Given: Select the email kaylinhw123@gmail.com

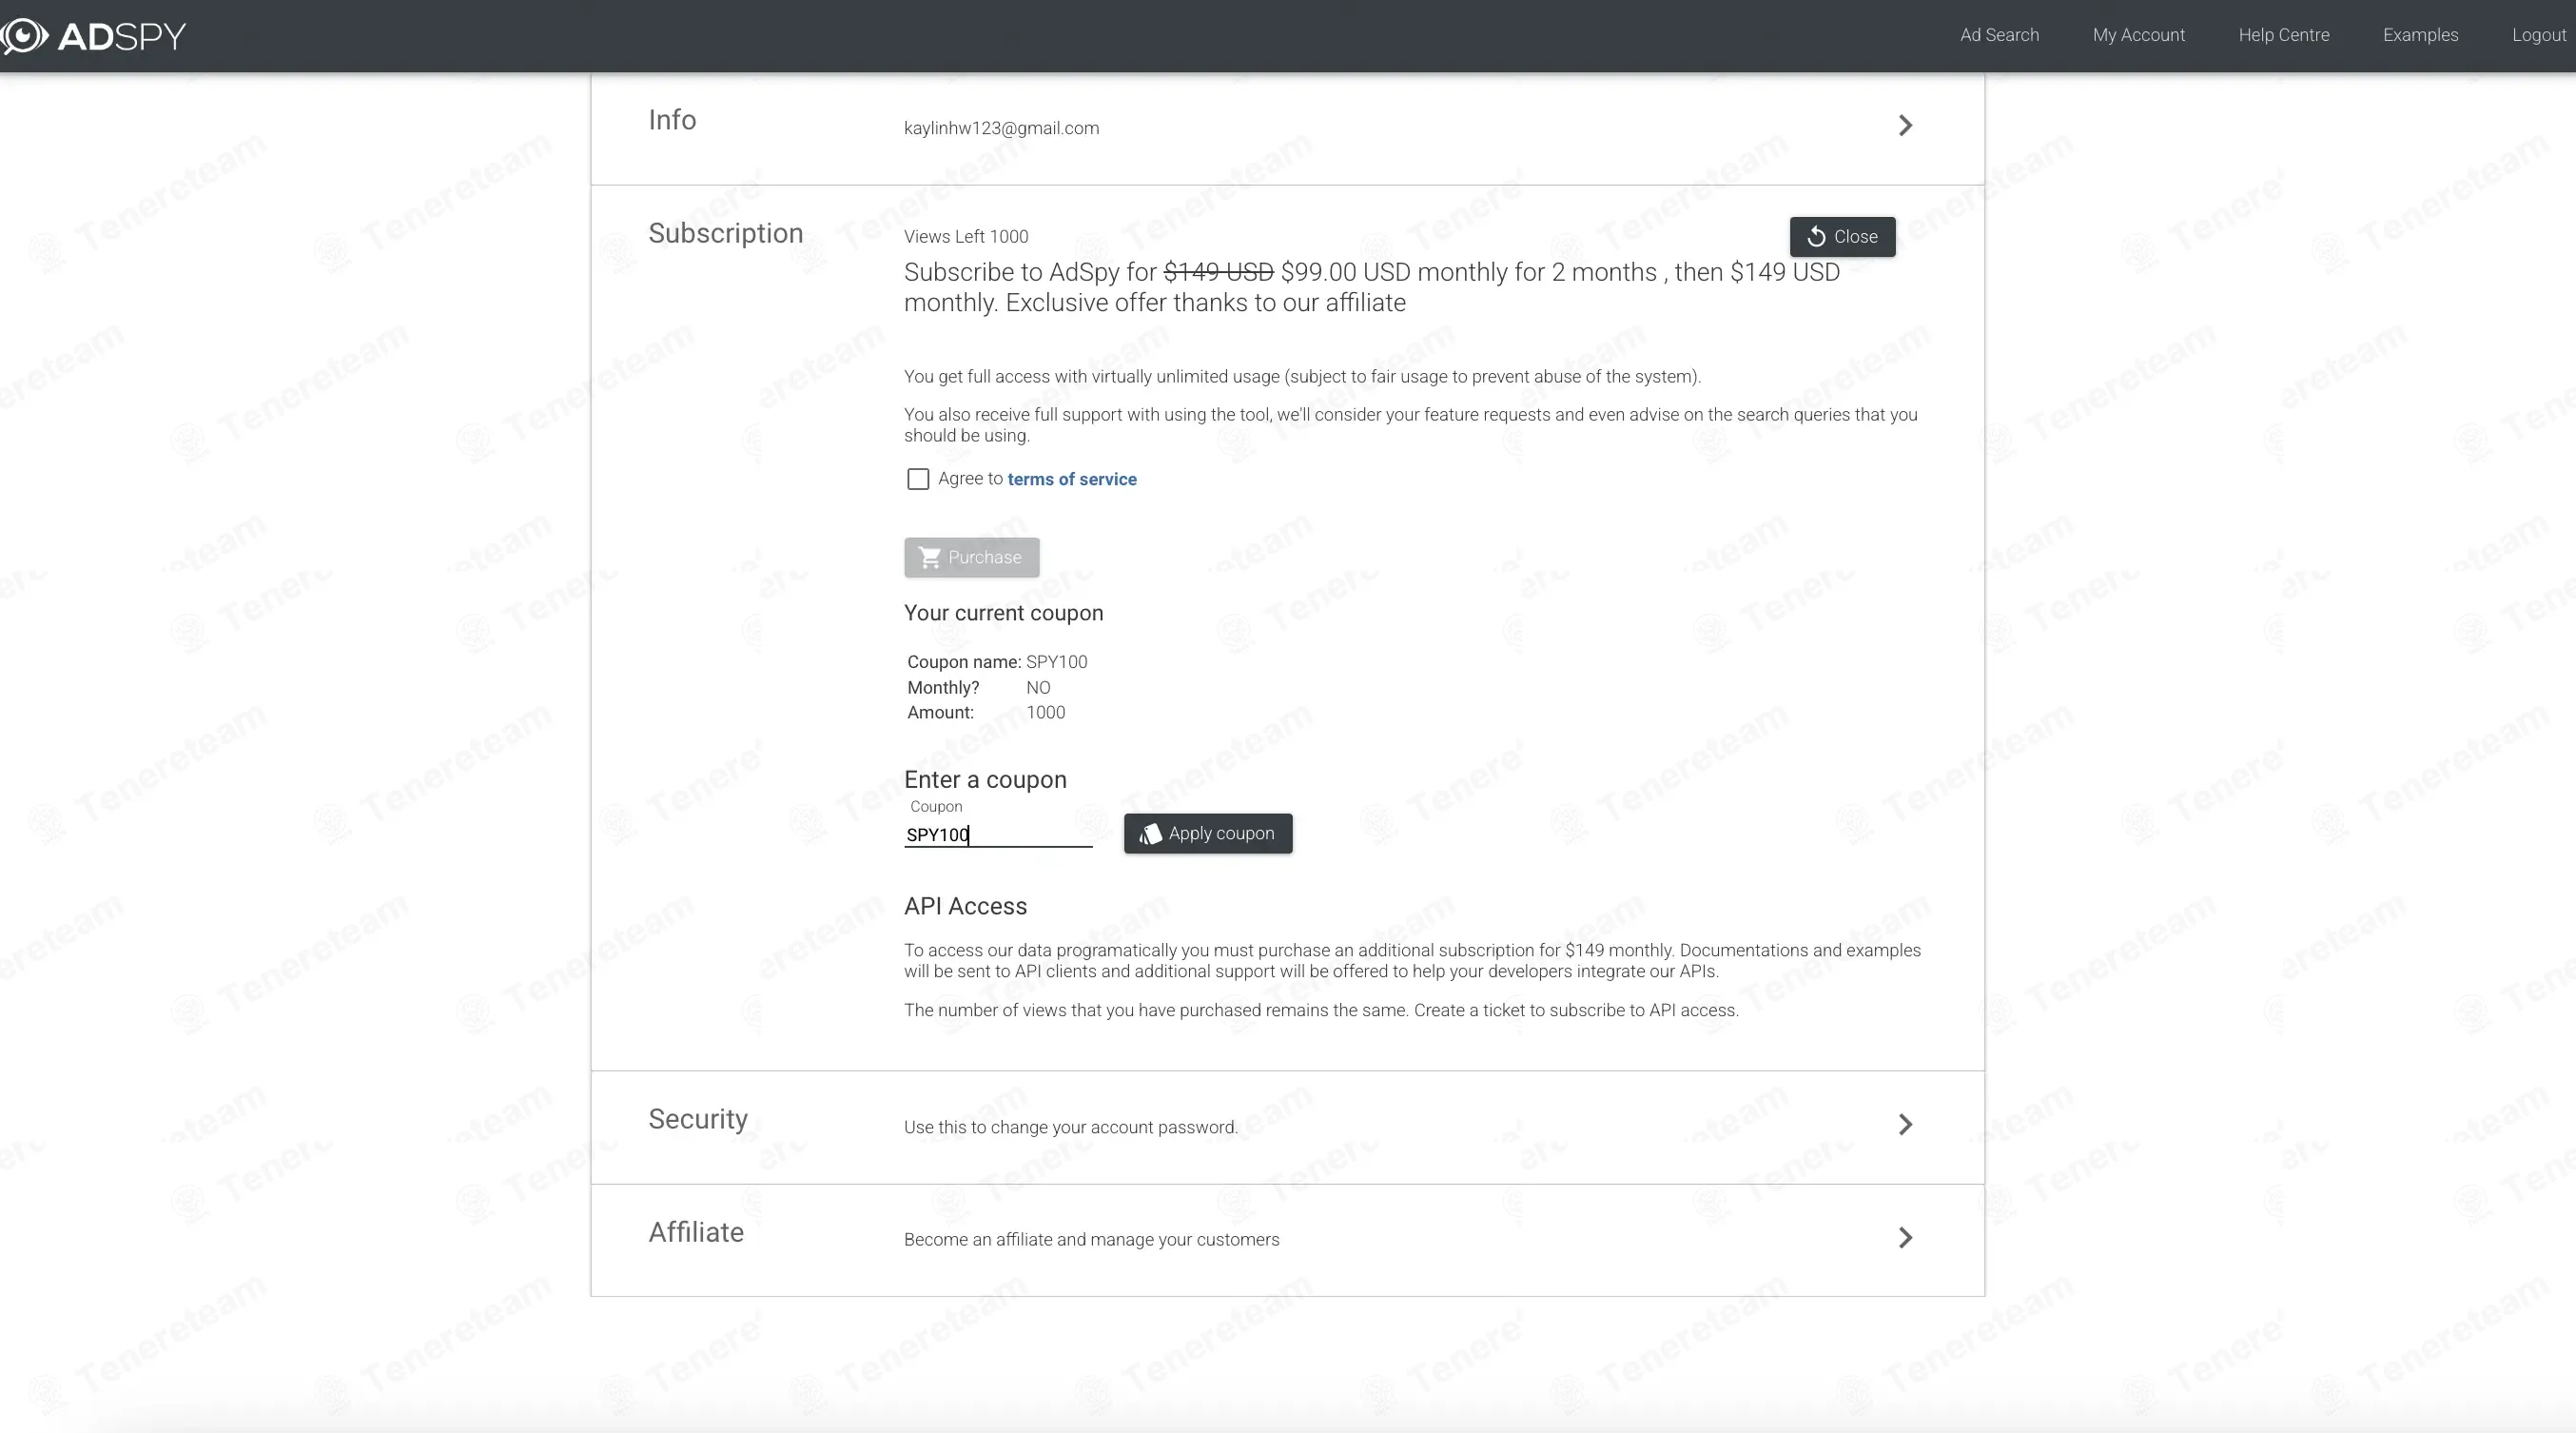Looking at the screenshot, I should coord(1001,128).
